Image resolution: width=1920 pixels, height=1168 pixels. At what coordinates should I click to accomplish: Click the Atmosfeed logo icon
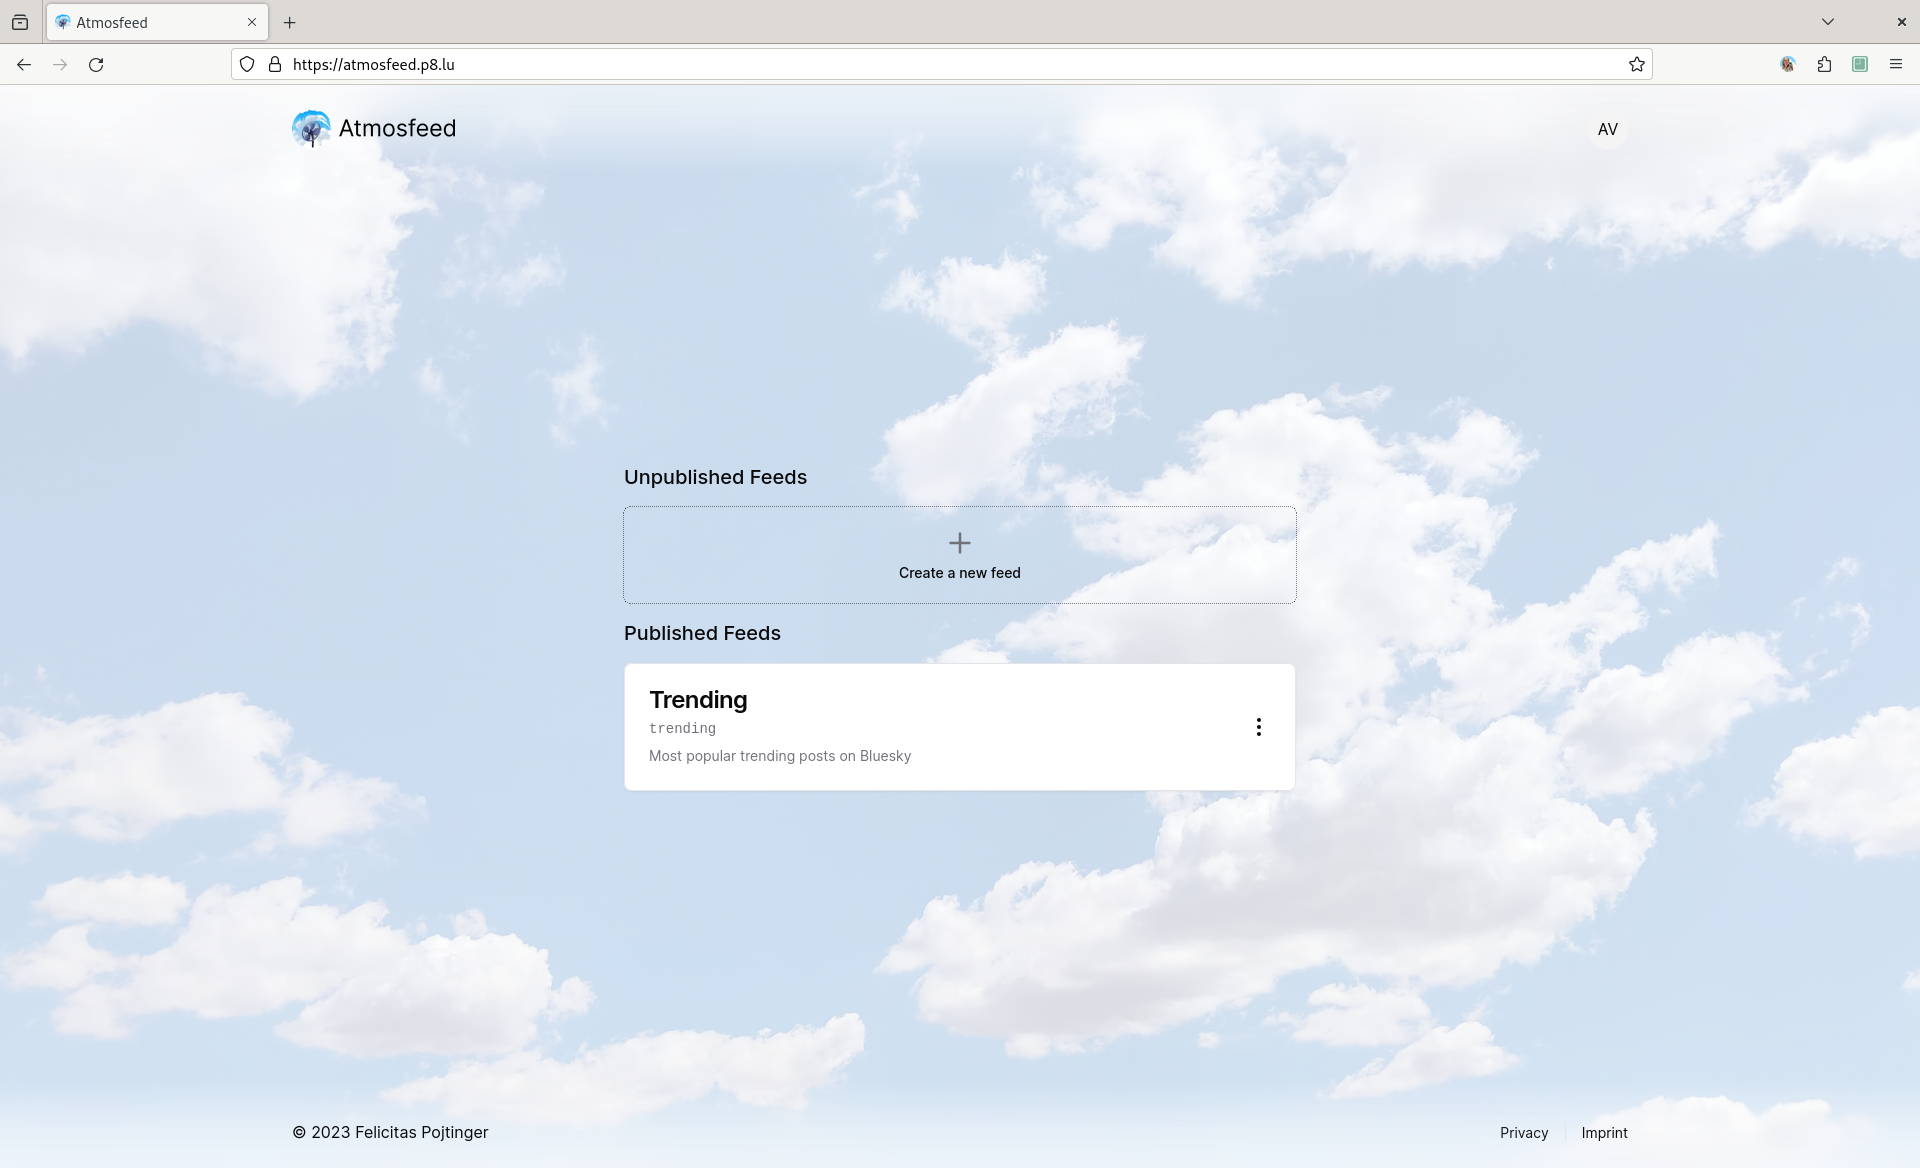pyautogui.click(x=309, y=127)
